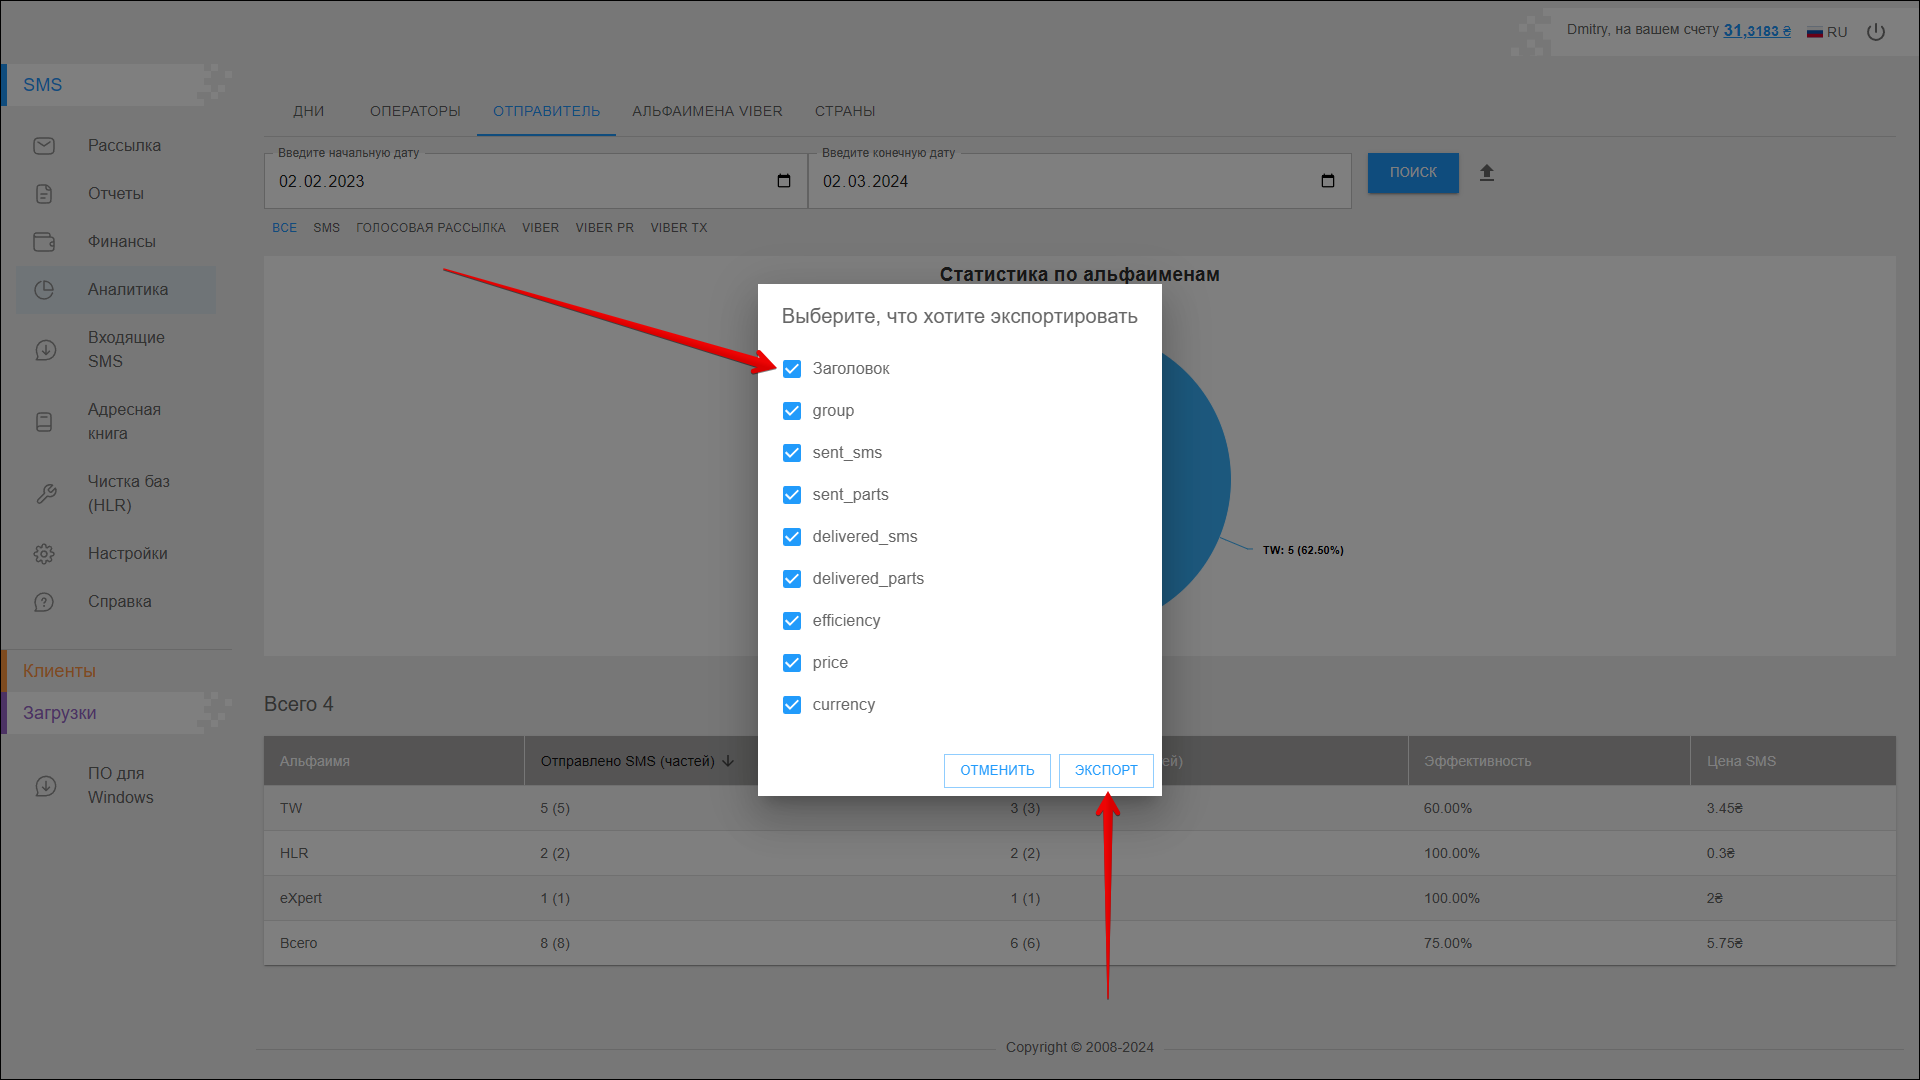Image resolution: width=1920 pixels, height=1080 pixels.
Task: Click the Отменить button
Action: (x=997, y=770)
